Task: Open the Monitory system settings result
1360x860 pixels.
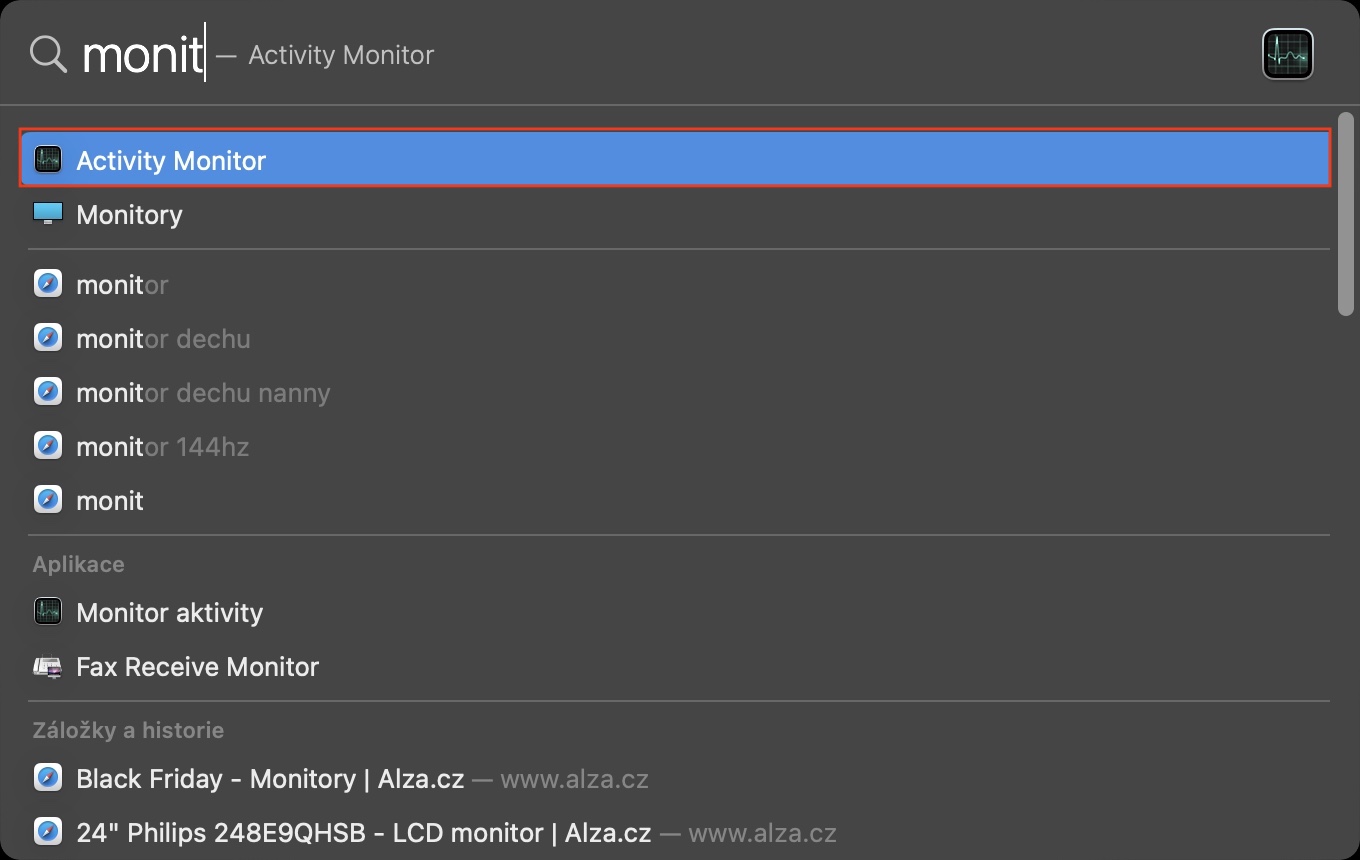Action: [x=130, y=215]
